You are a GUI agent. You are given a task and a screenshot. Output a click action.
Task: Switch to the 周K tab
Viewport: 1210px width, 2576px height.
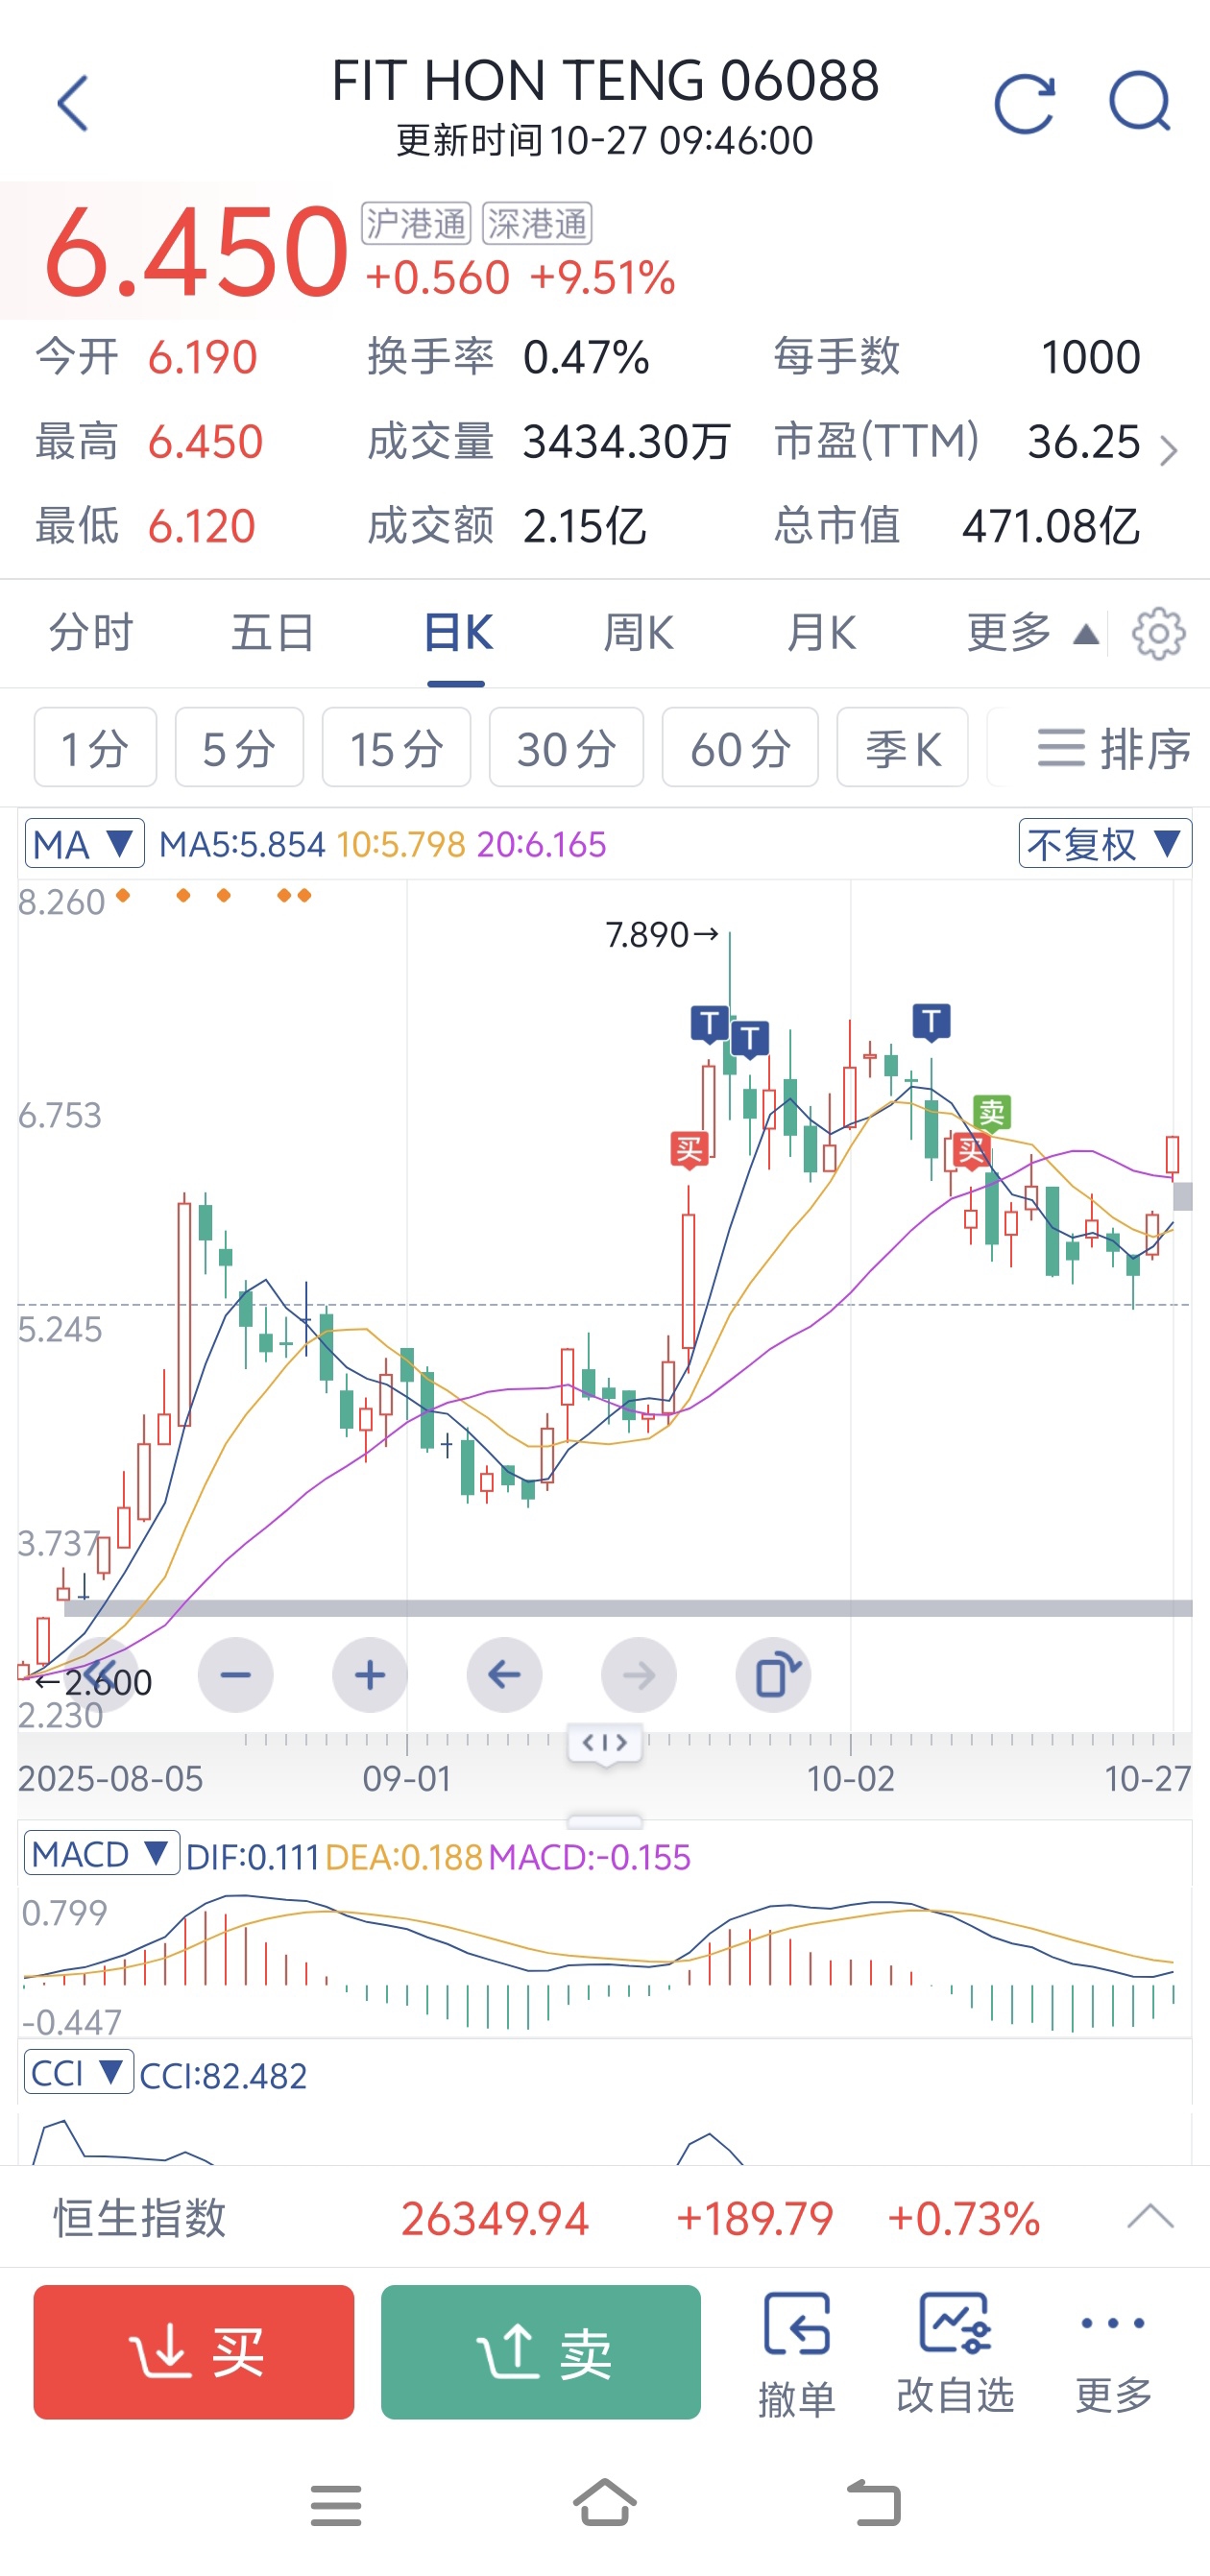[638, 633]
